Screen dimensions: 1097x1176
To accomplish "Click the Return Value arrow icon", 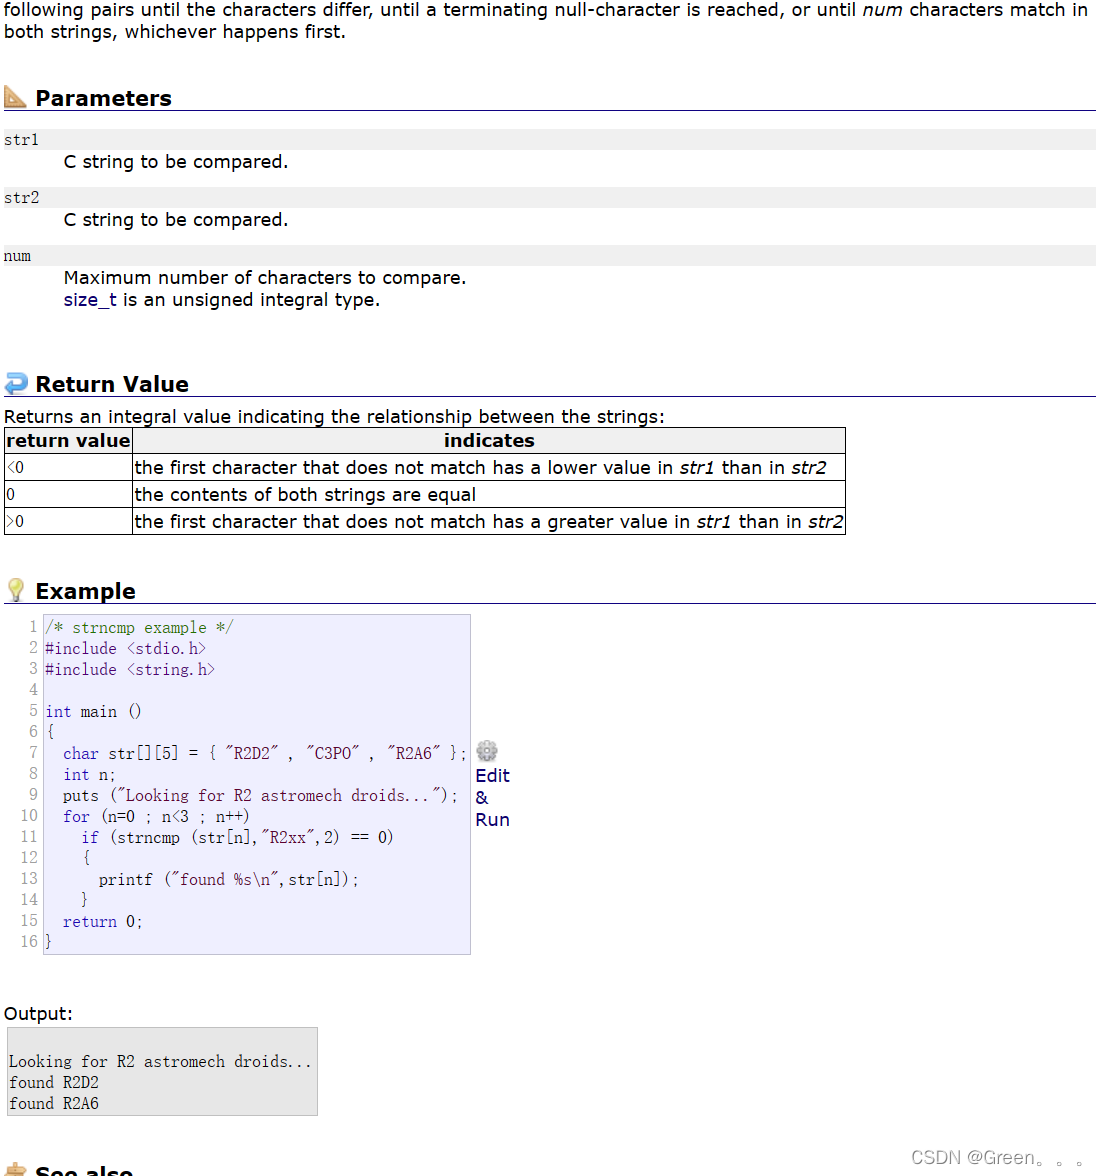I will click(16, 383).
